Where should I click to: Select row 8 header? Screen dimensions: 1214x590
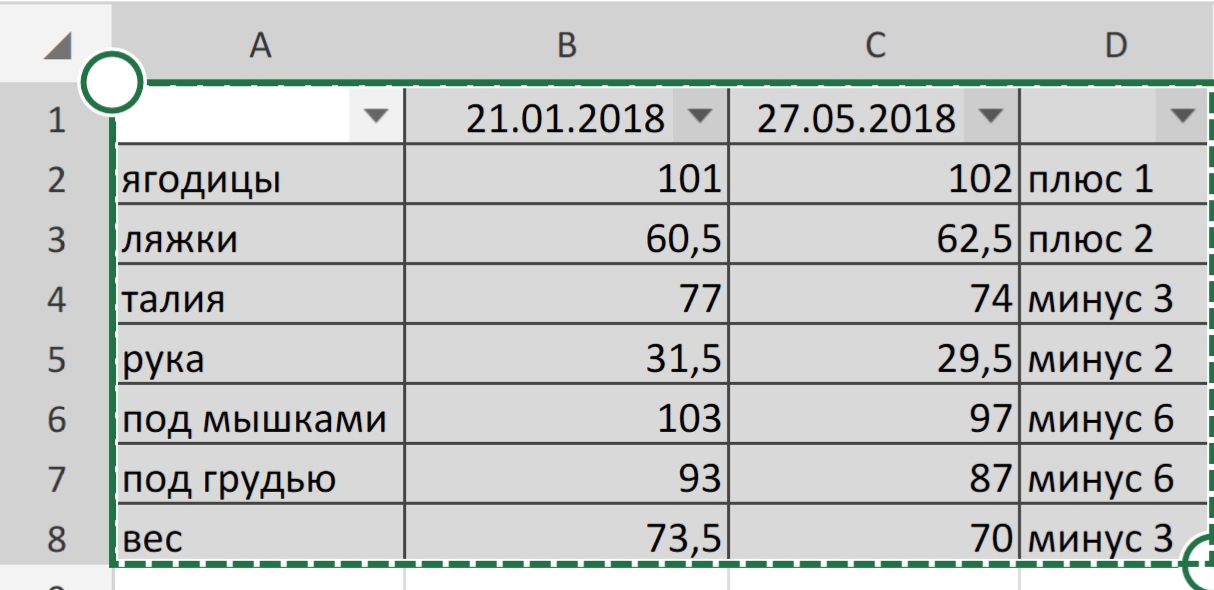click(55, 540)
